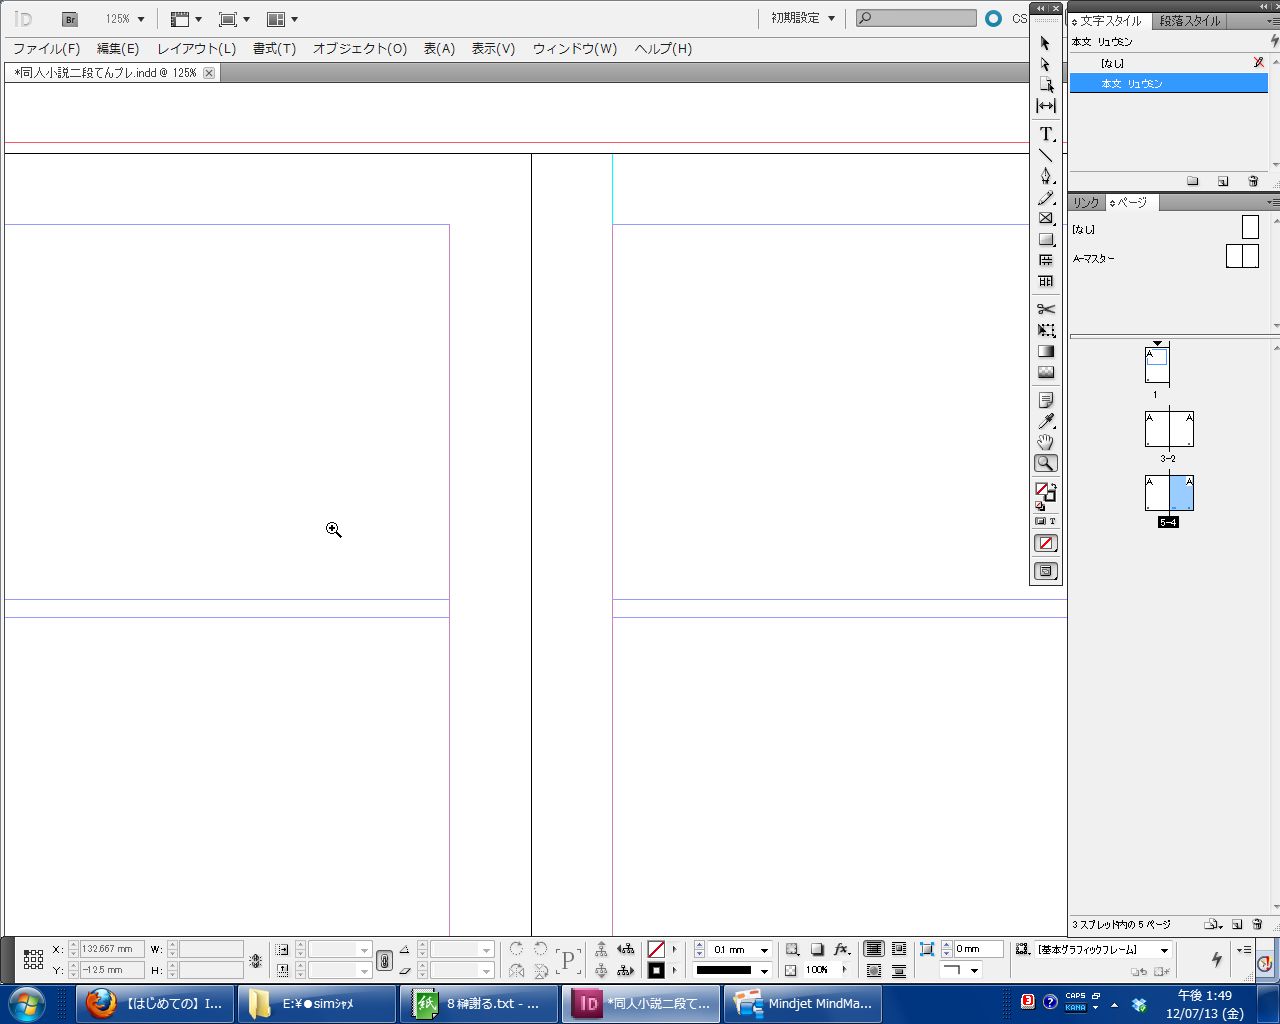Create new character style icon
Viewport: 1280px width, 1024px height.
tap(1223, 181)
